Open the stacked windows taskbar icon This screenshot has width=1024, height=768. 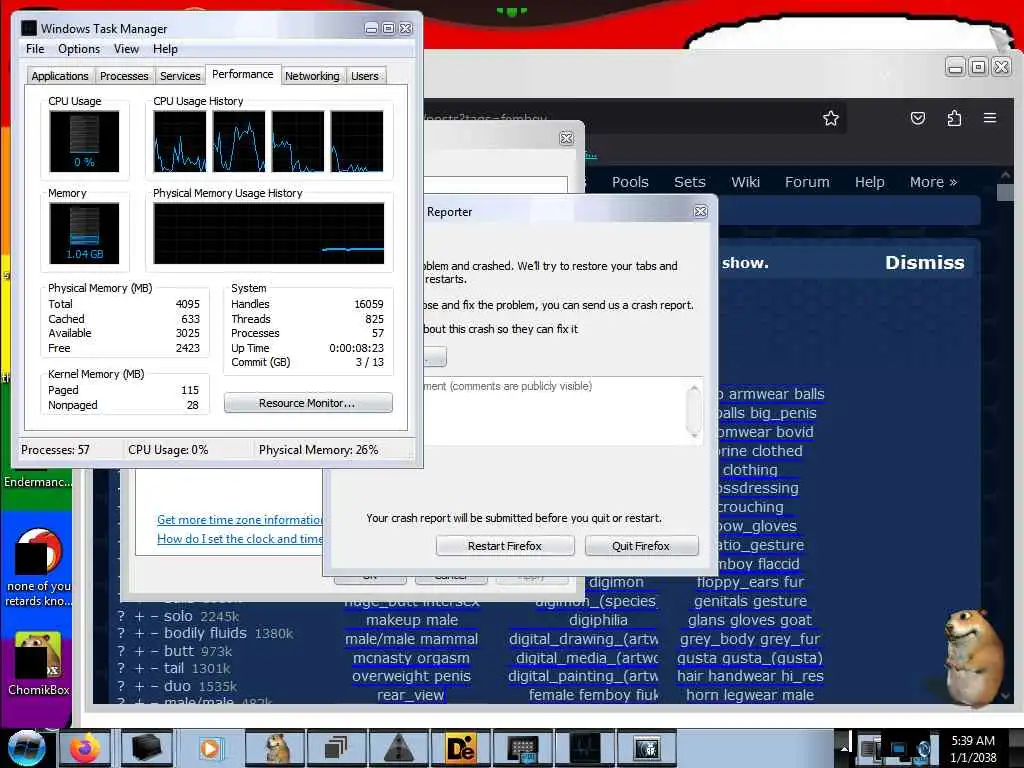(337, 748)
